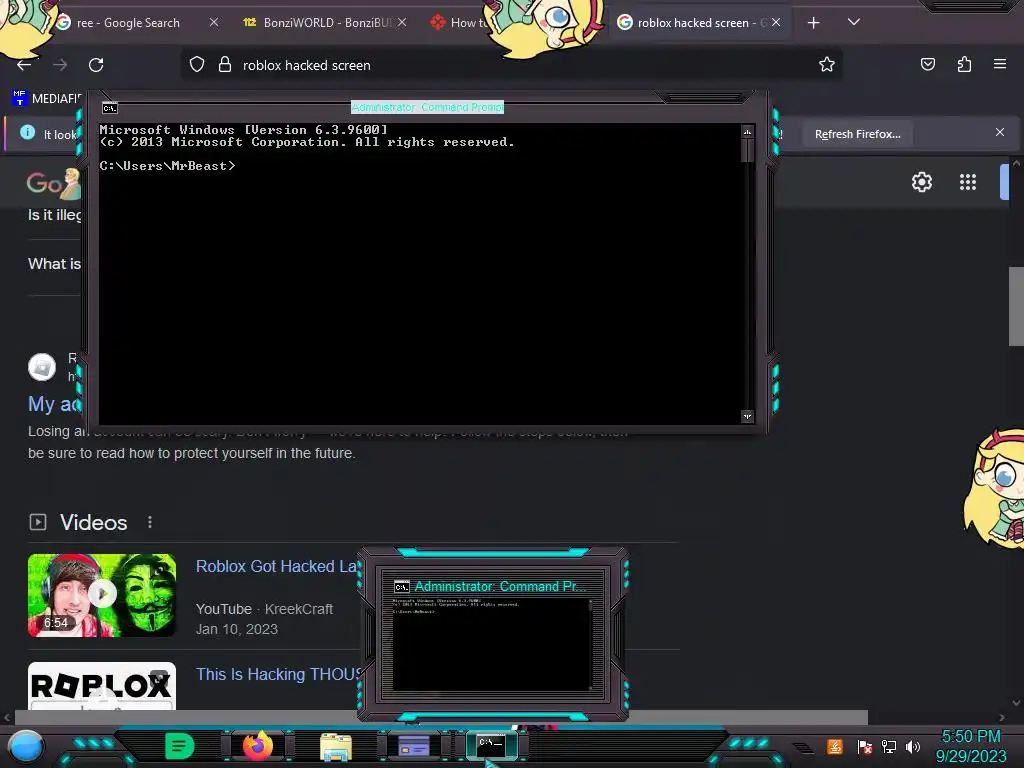
Task: Click the page vertical scrollbar thumb
Action: [x=1016, y=306]
